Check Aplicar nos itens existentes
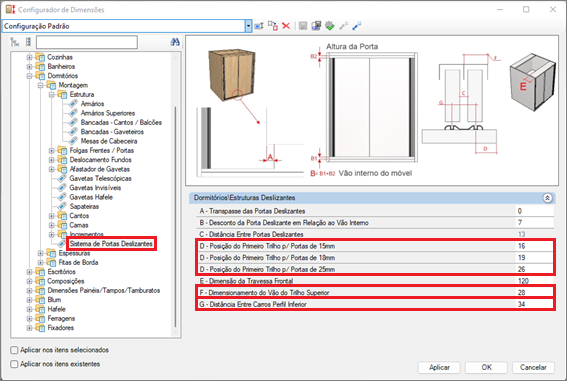Screen dimensions: 567x381 (x=14, y=364)
